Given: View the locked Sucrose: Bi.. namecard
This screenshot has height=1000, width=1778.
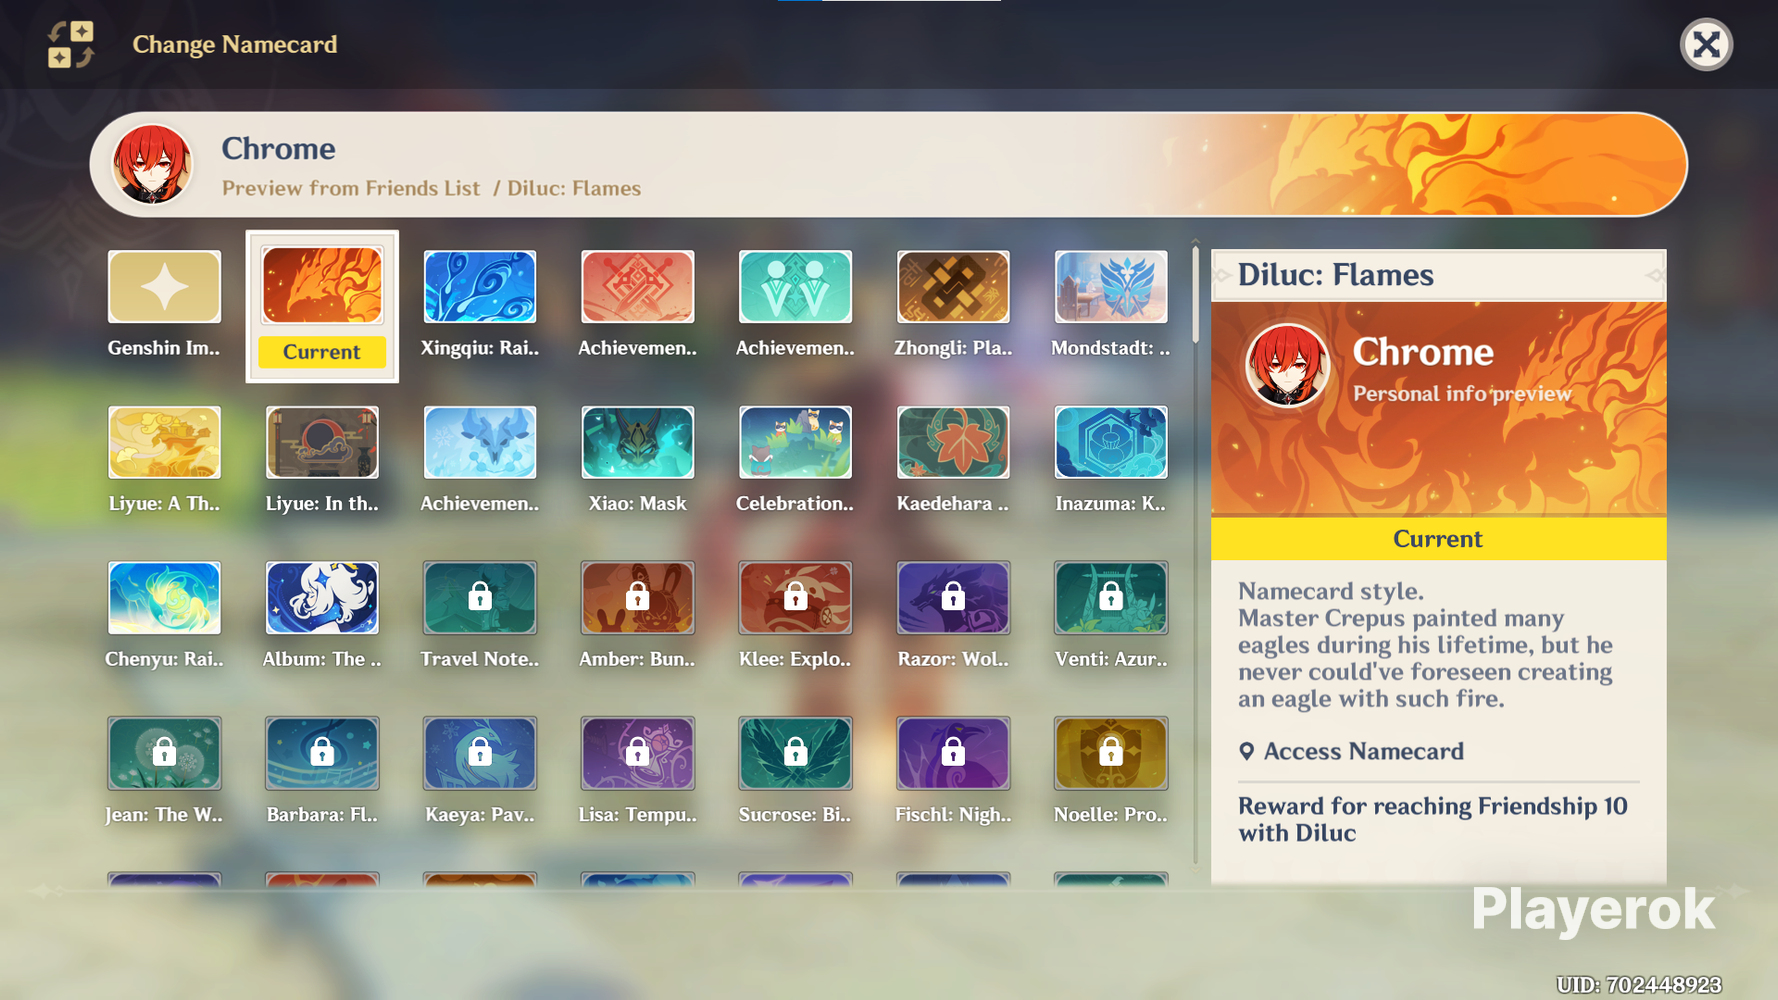Looking at the screenshot, I should 795,753.
